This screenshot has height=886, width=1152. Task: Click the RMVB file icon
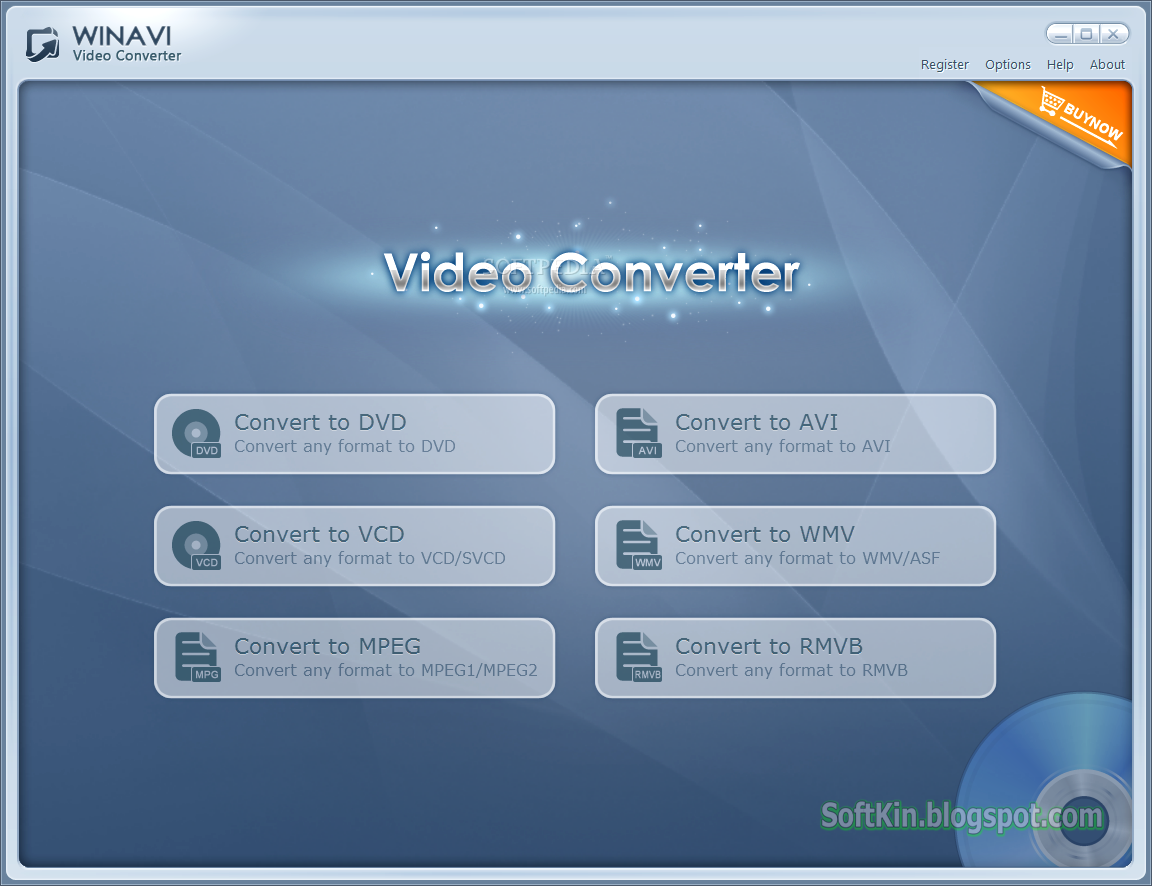tap(637, 657)
